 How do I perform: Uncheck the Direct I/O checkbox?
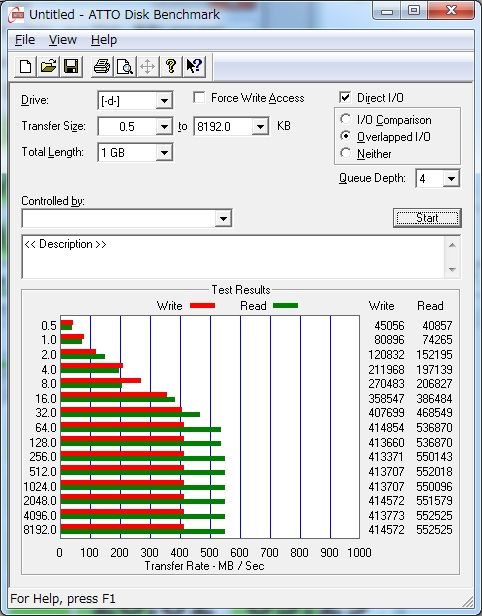click(x=345, y=97)
